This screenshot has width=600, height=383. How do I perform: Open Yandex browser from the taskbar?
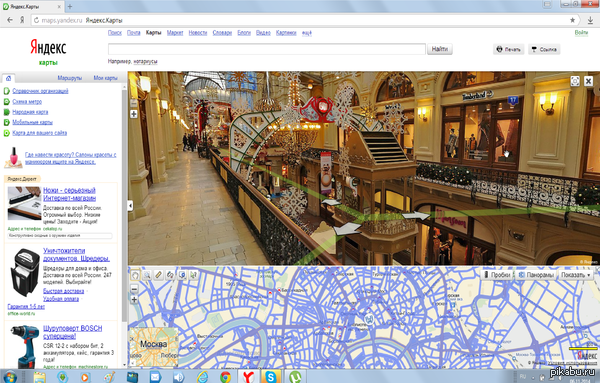click(x=248, y=377)
